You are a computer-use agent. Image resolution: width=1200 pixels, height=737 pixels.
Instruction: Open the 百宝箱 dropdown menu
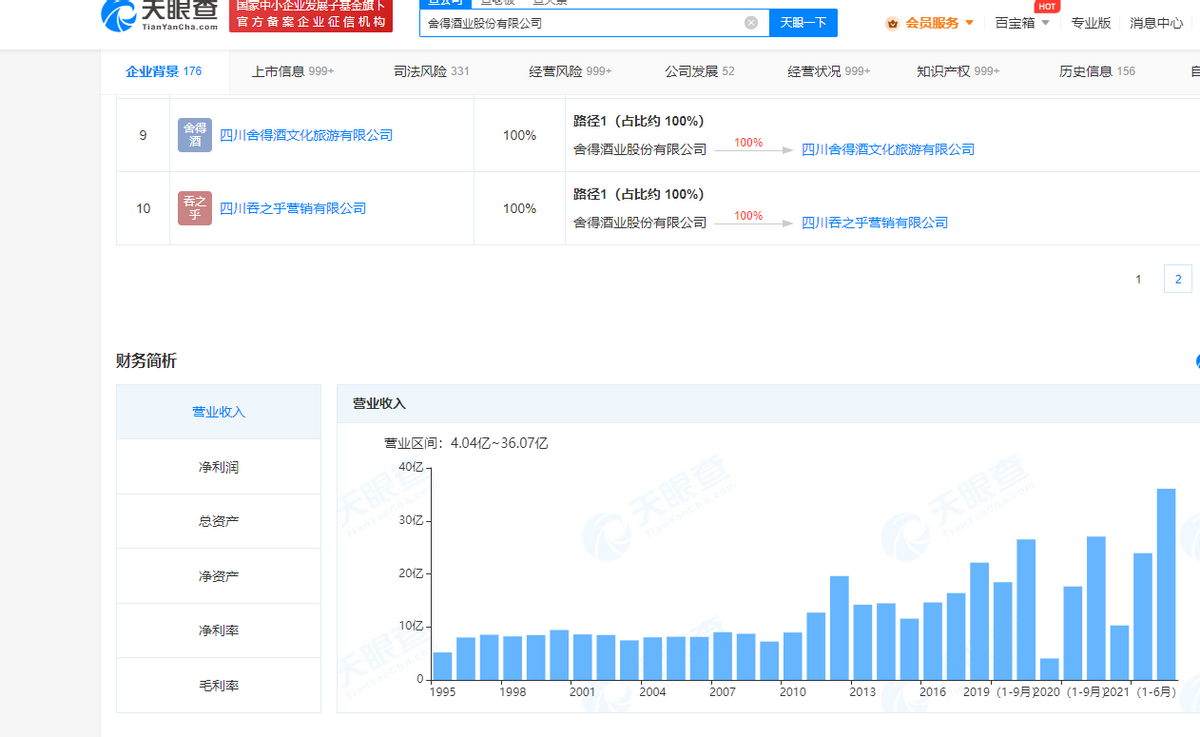[1022, 23]
